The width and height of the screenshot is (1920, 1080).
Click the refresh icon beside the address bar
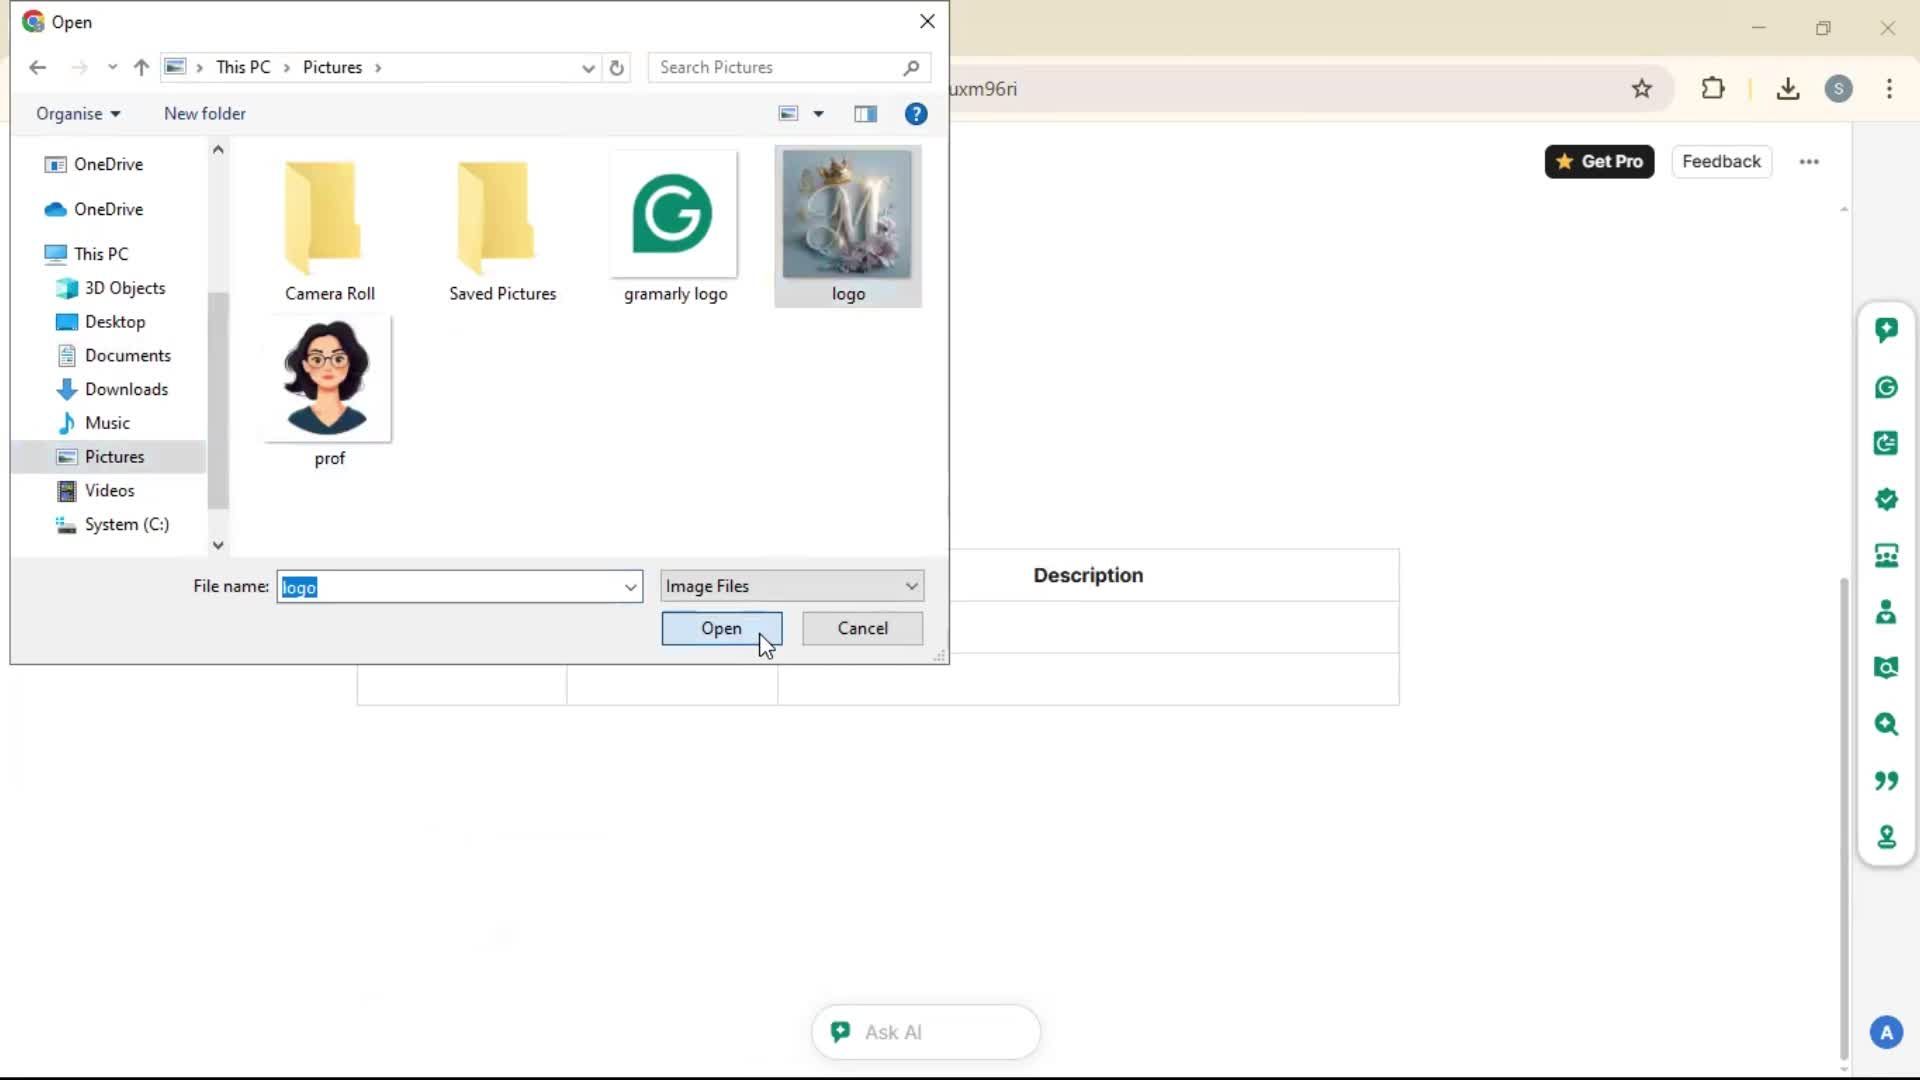coord(617,68)
